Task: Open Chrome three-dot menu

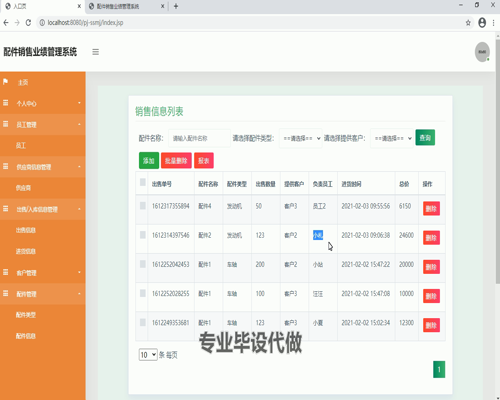Action: point(493,23)
